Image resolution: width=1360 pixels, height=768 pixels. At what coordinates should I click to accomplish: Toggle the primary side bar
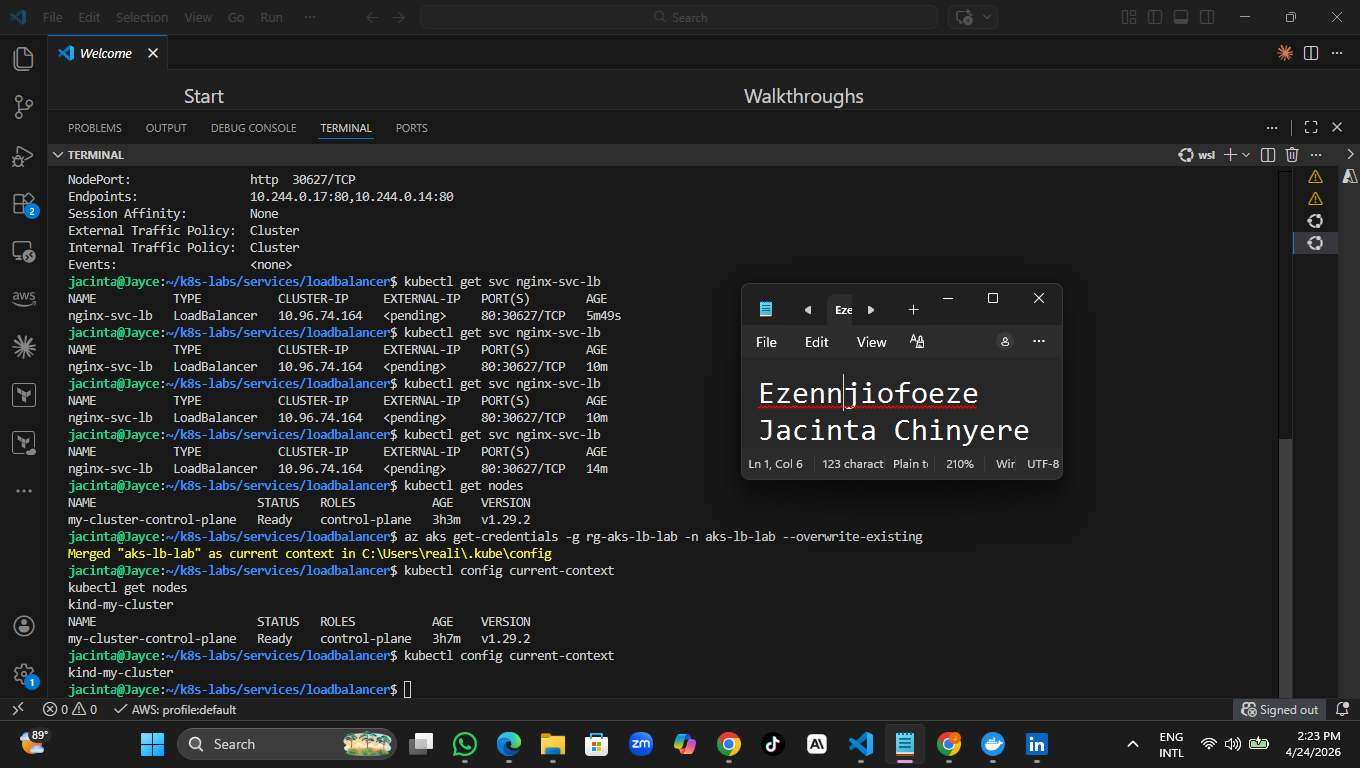point(1155,17)
